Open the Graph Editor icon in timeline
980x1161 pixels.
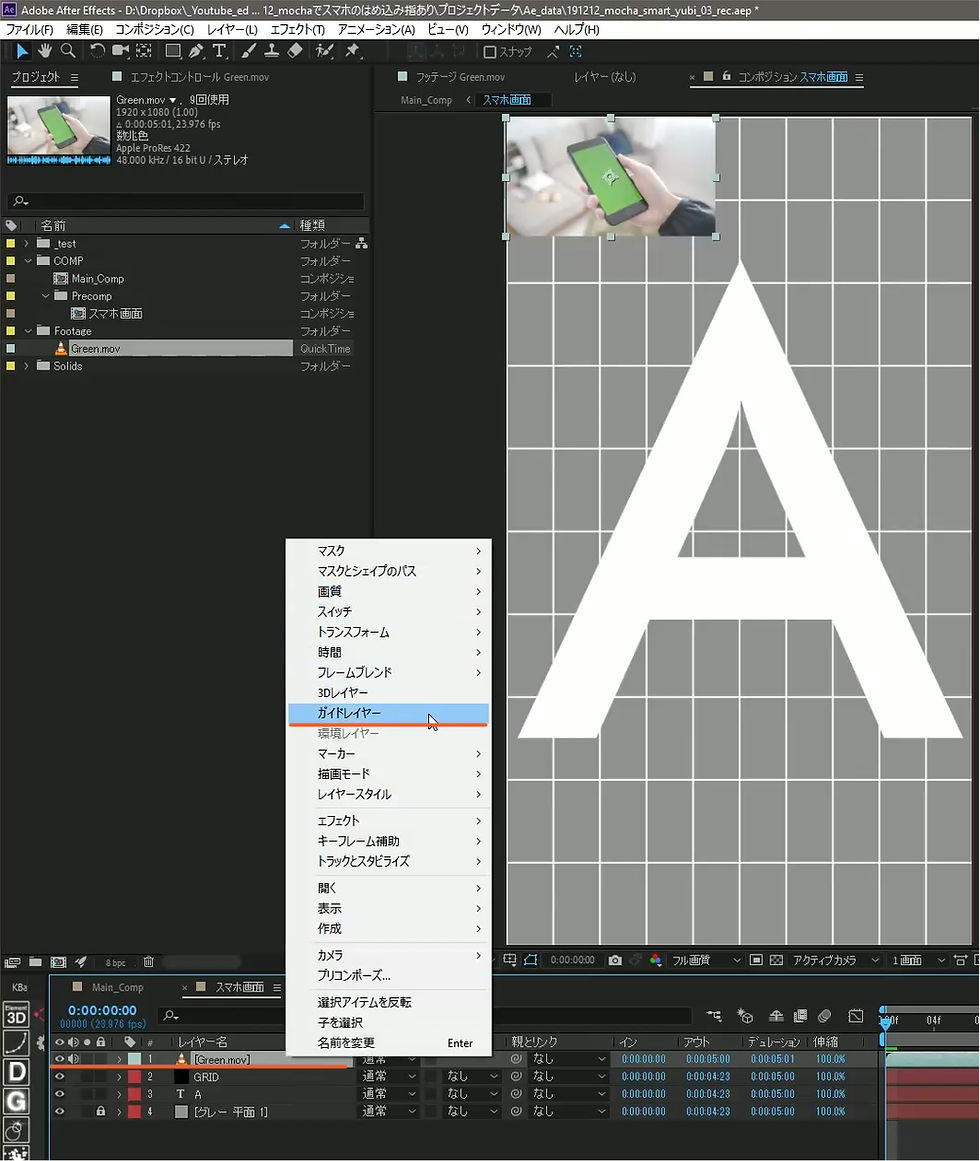tap(856, 1016)
